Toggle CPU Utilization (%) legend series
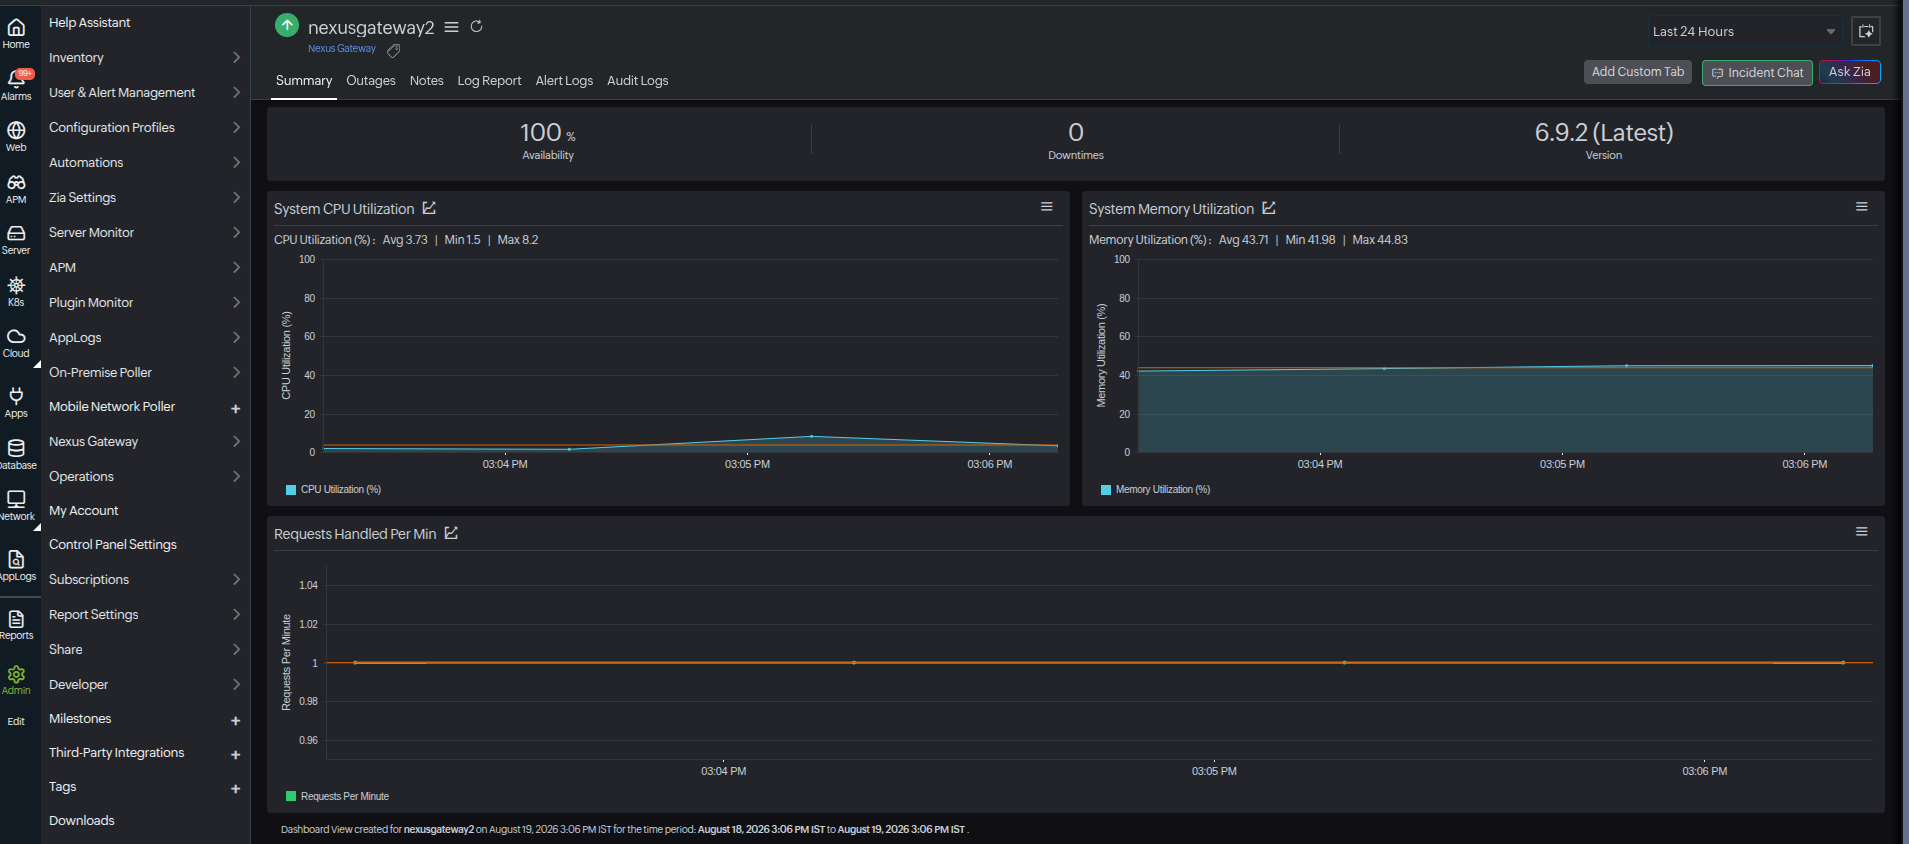This screenshot has width=1909, height=844. (x=333, y=490)
